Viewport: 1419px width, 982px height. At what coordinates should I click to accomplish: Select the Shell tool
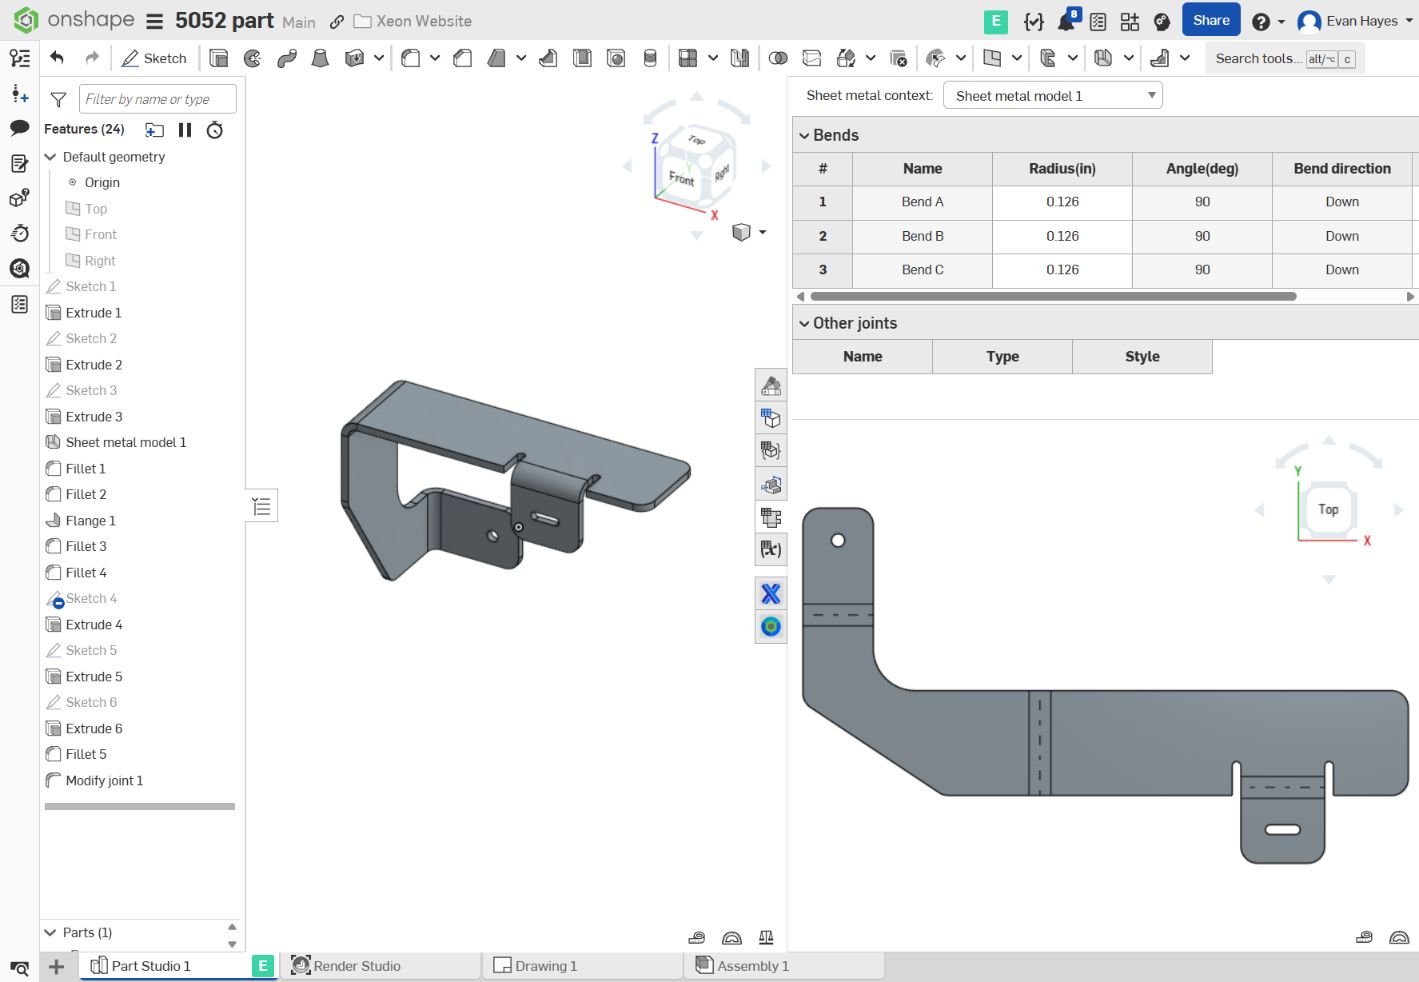click(582, 59)
